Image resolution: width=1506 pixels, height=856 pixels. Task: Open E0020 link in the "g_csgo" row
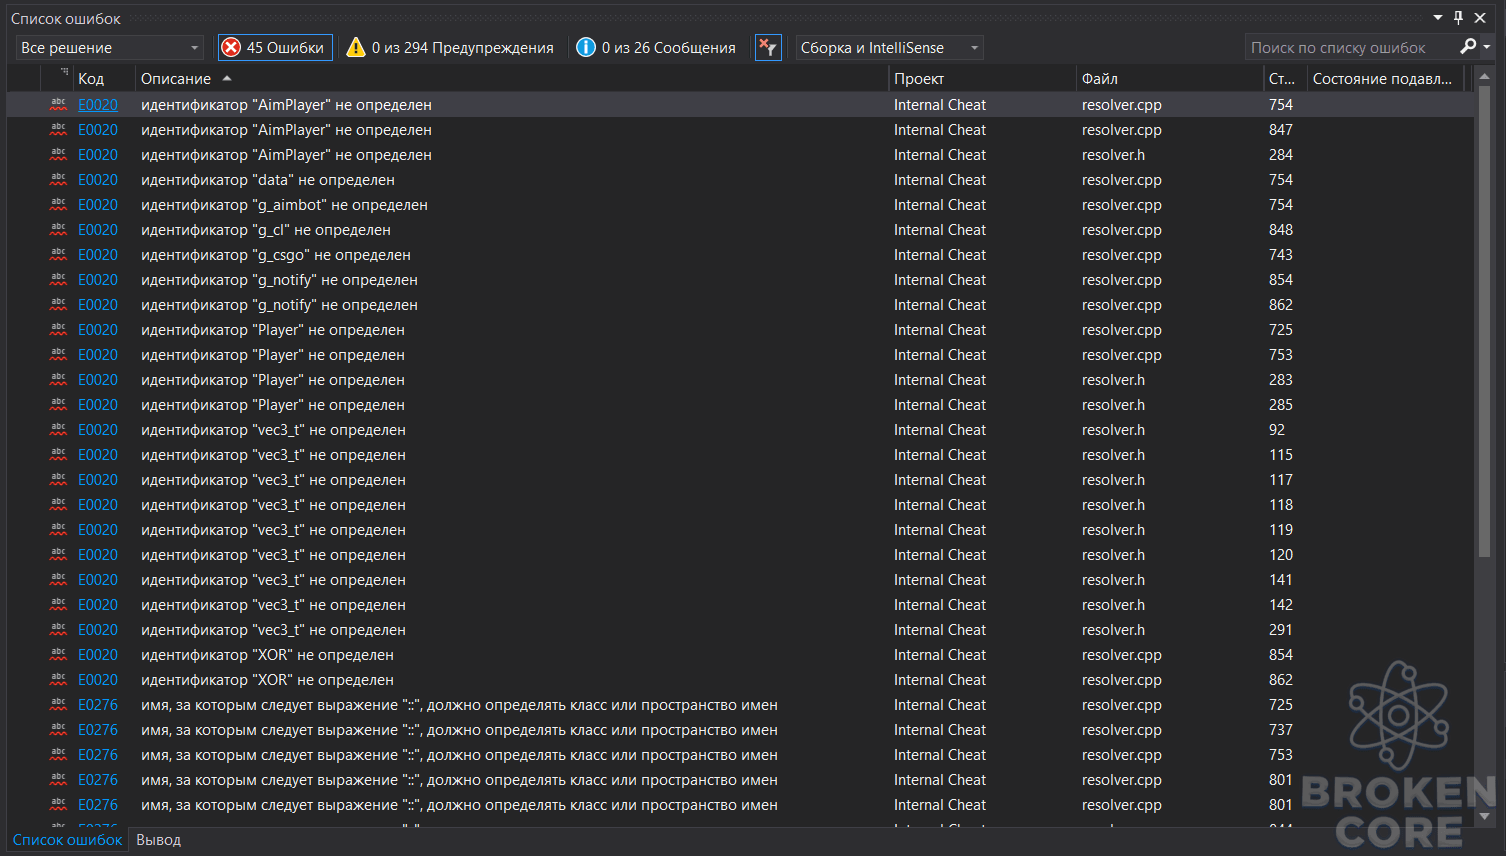[98, 255]
